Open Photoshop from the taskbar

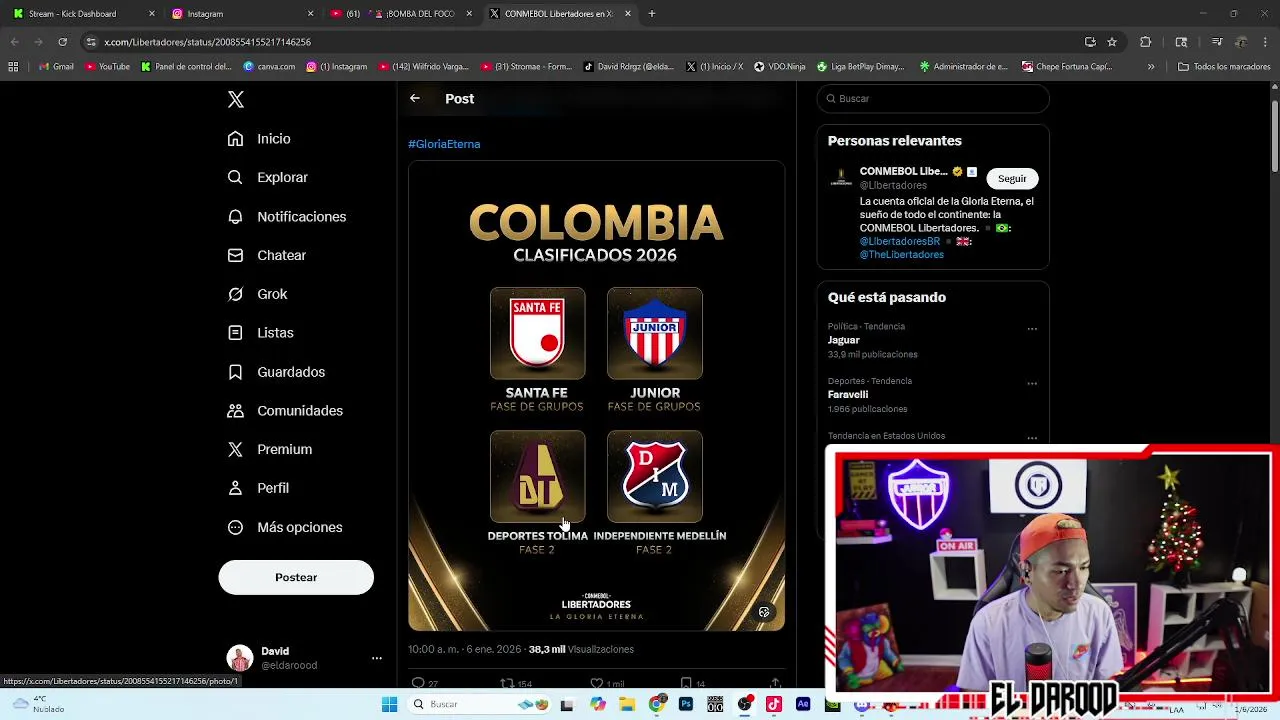tap(686, 704)
